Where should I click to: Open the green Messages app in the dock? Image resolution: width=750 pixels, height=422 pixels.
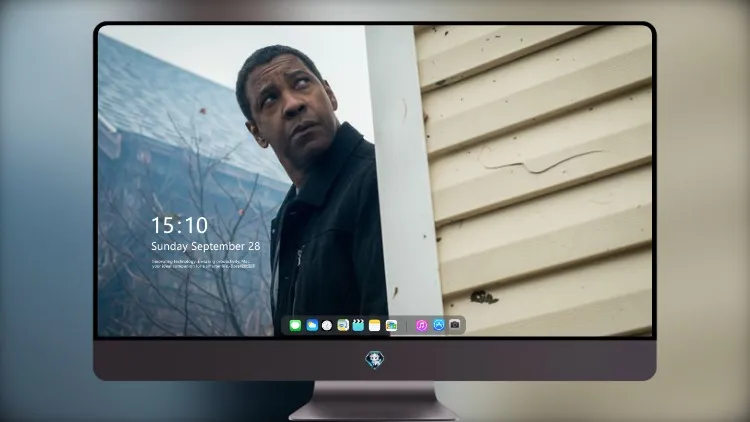coord(295,325)
